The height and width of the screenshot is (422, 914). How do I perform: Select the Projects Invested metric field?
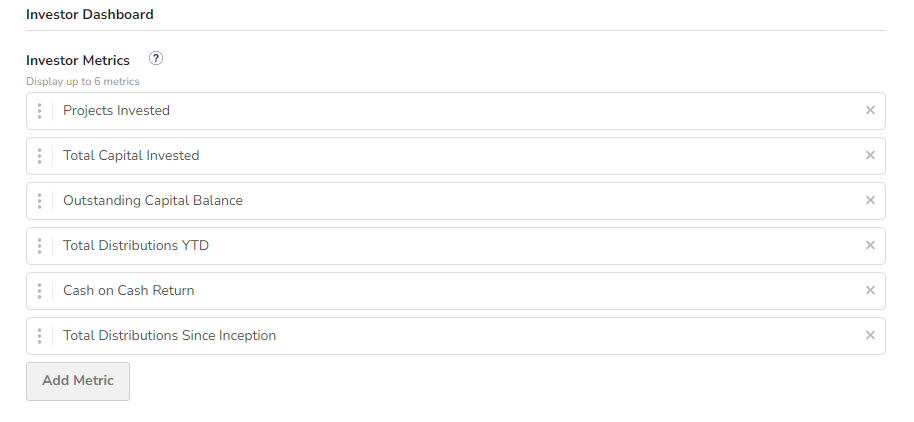(456, 111)
